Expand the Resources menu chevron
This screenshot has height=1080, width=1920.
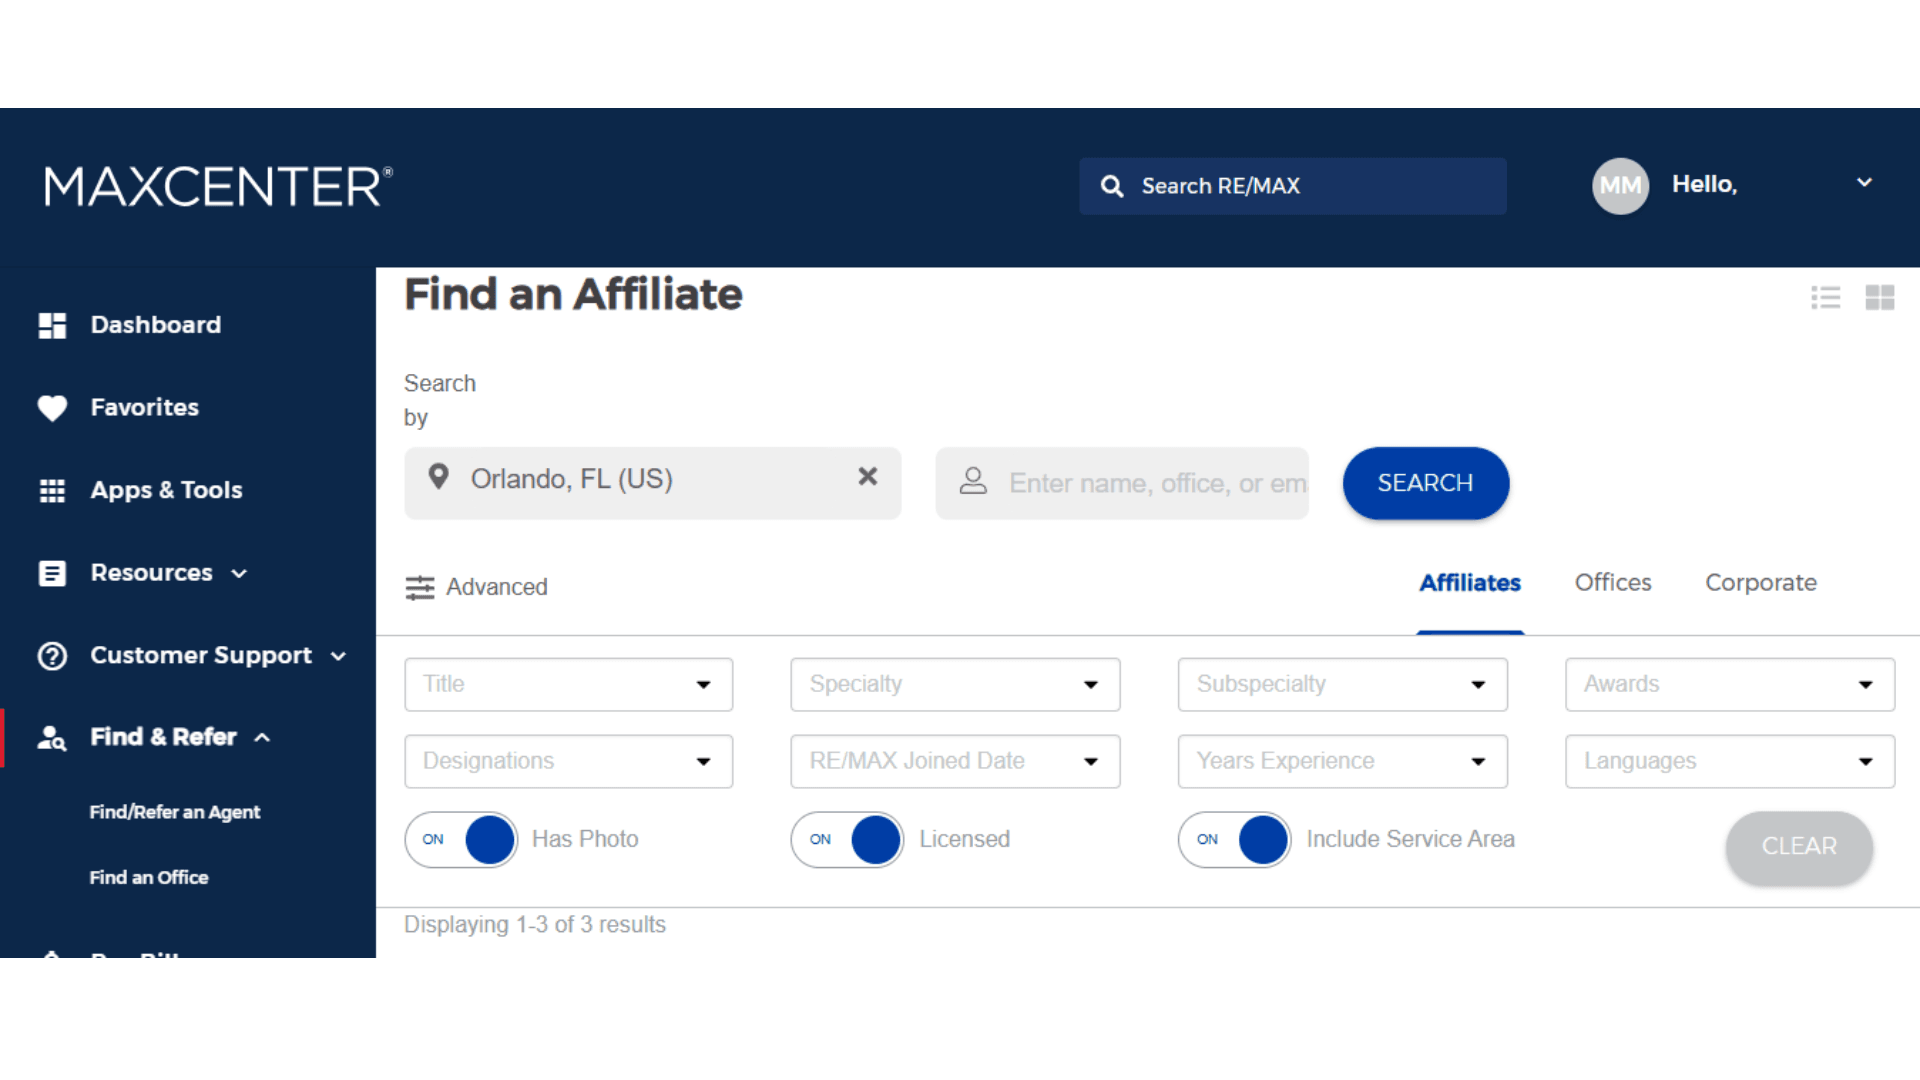pyautogui.click(x=239, y=574)
